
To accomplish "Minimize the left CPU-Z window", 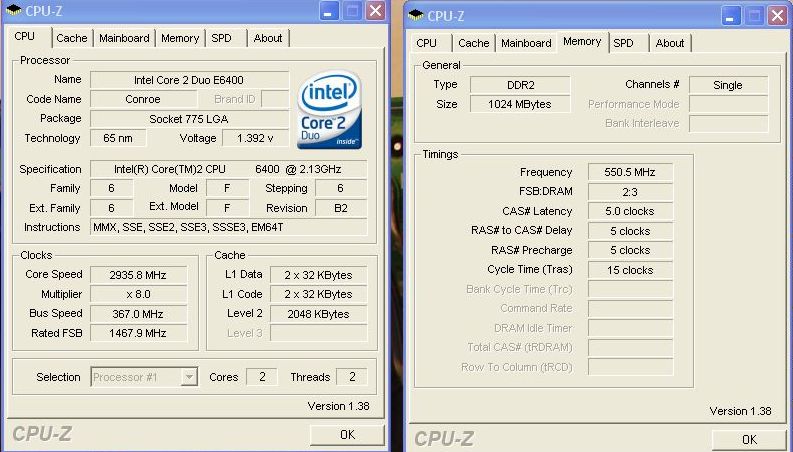I will (329, 11).
